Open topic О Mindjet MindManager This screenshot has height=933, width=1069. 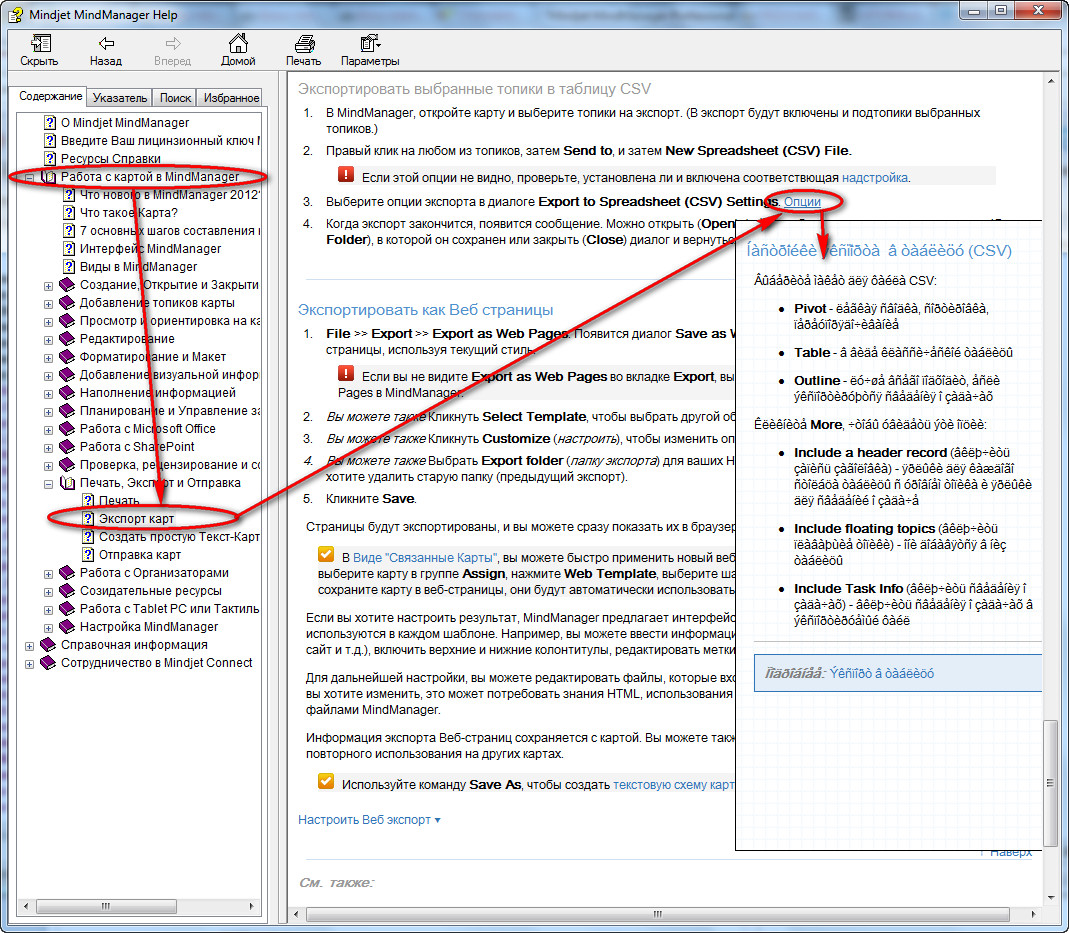(125, 123)
